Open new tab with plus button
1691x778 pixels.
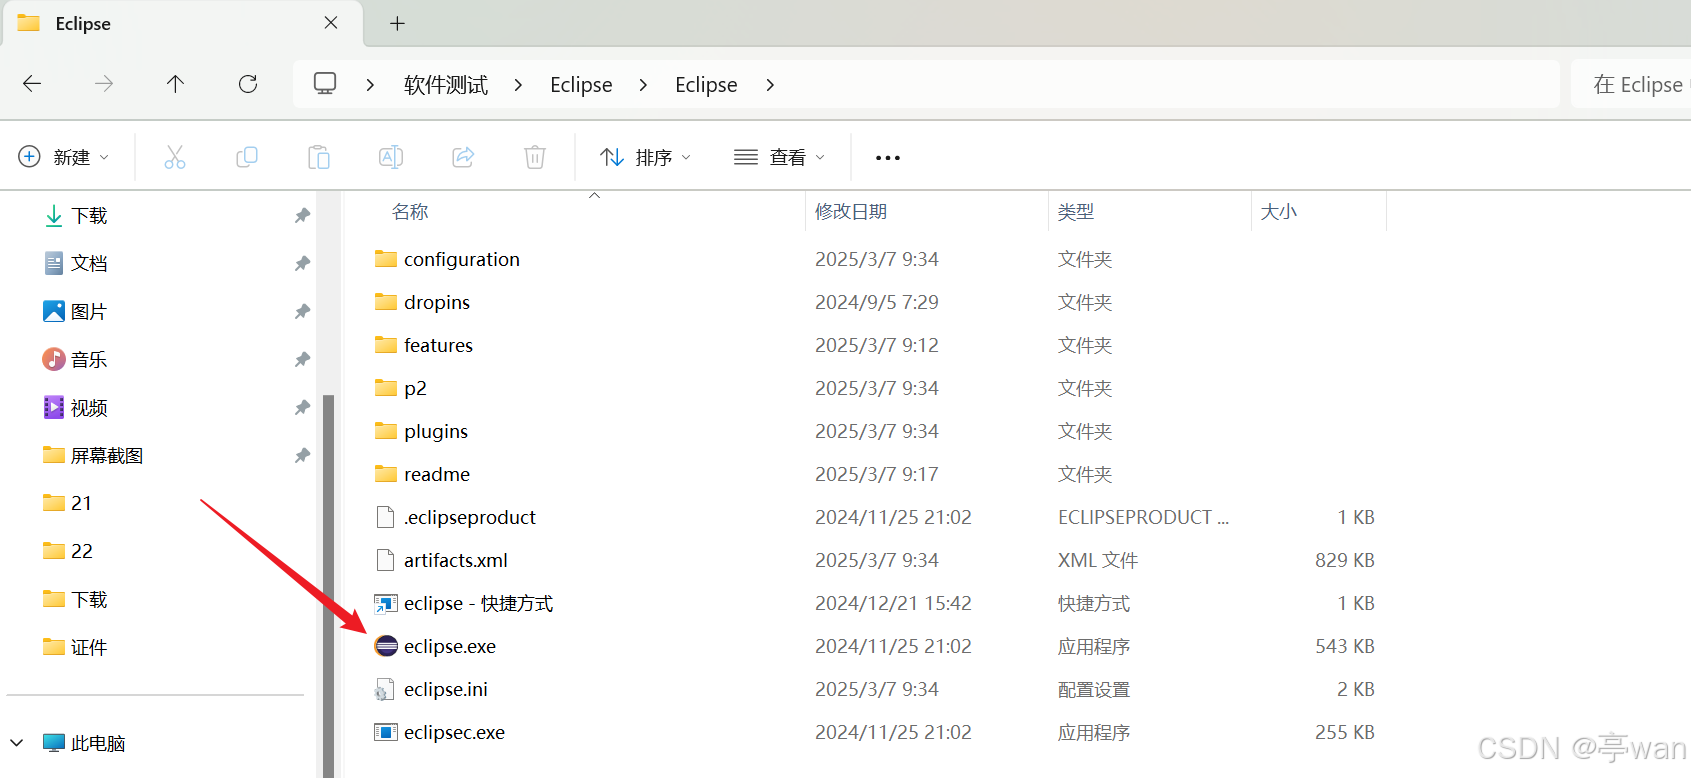[x=397, y=23]
